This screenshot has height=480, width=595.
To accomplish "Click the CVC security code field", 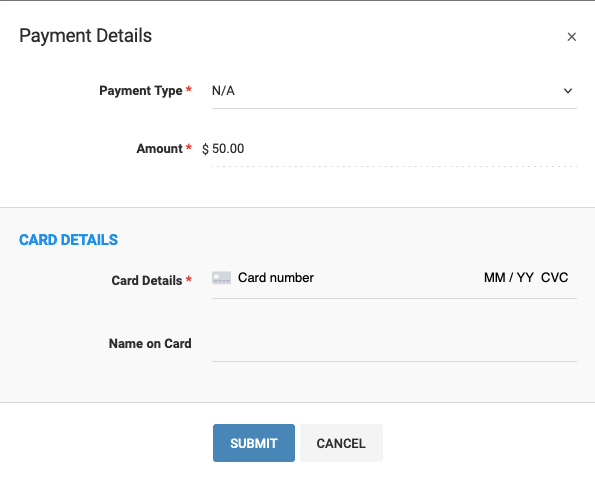I will 554,278.
